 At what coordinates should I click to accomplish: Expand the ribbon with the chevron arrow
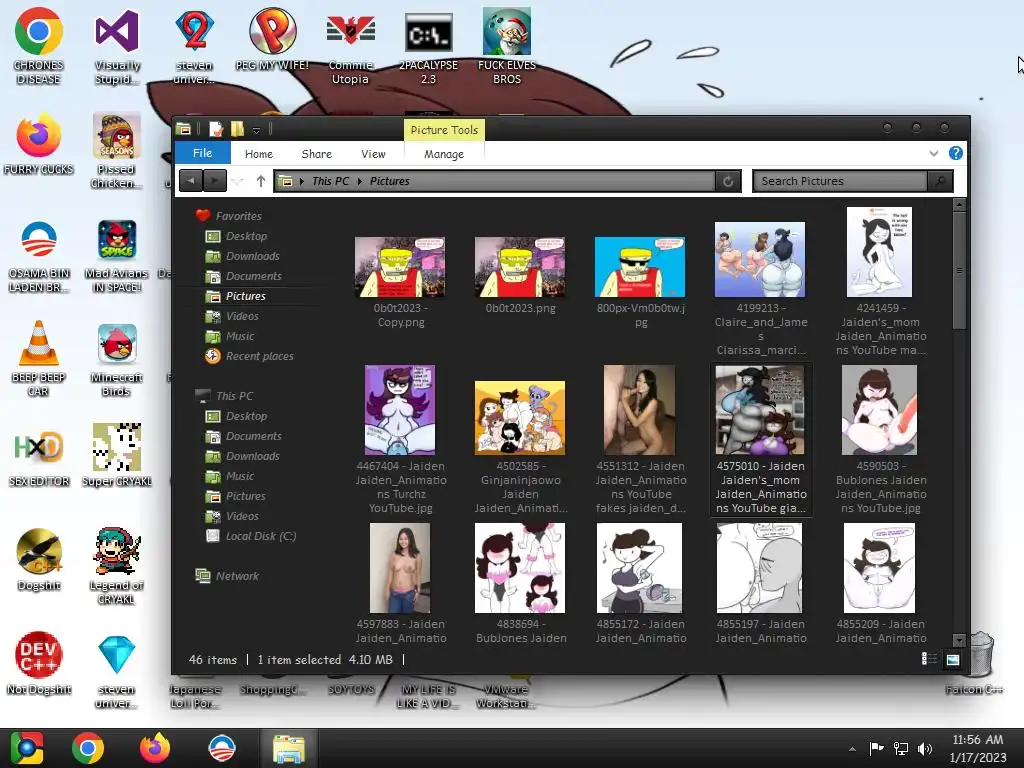[x=934, y=153]
